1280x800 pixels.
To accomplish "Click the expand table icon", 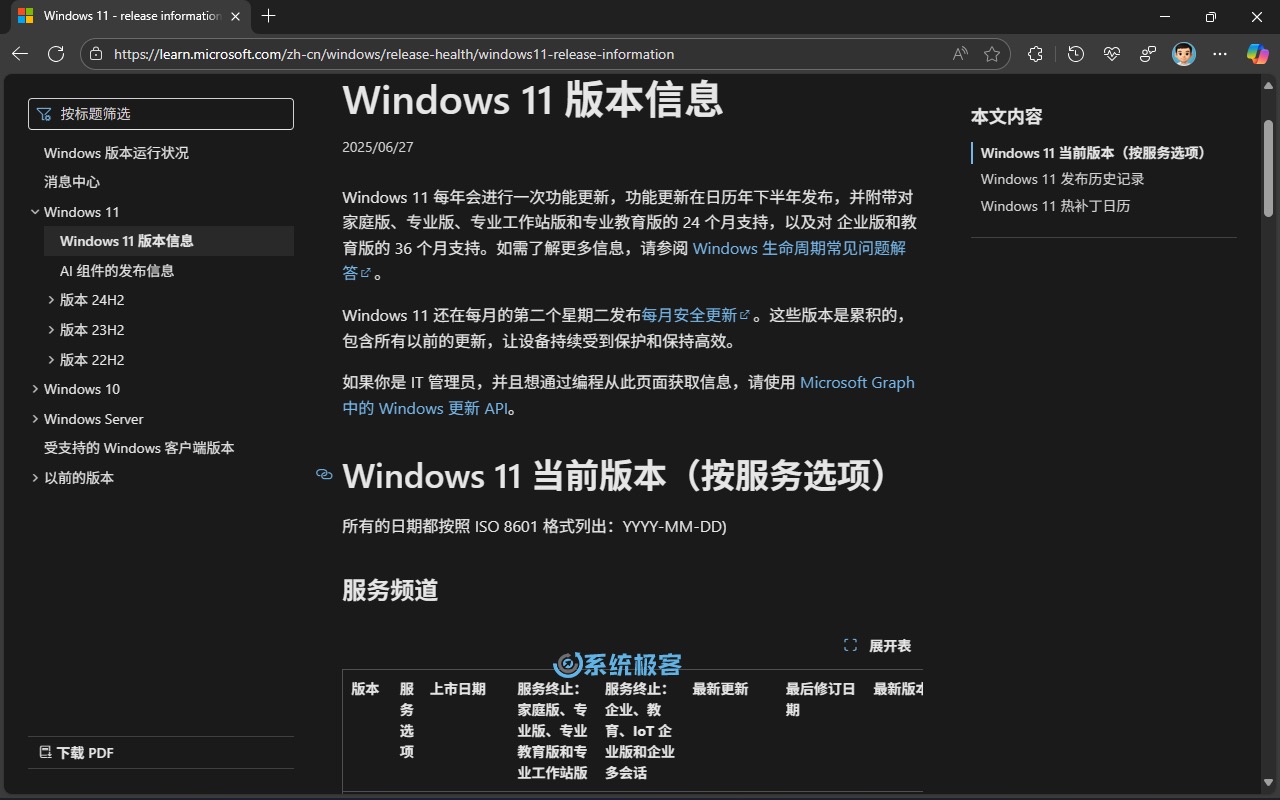I will pos(850,645).
